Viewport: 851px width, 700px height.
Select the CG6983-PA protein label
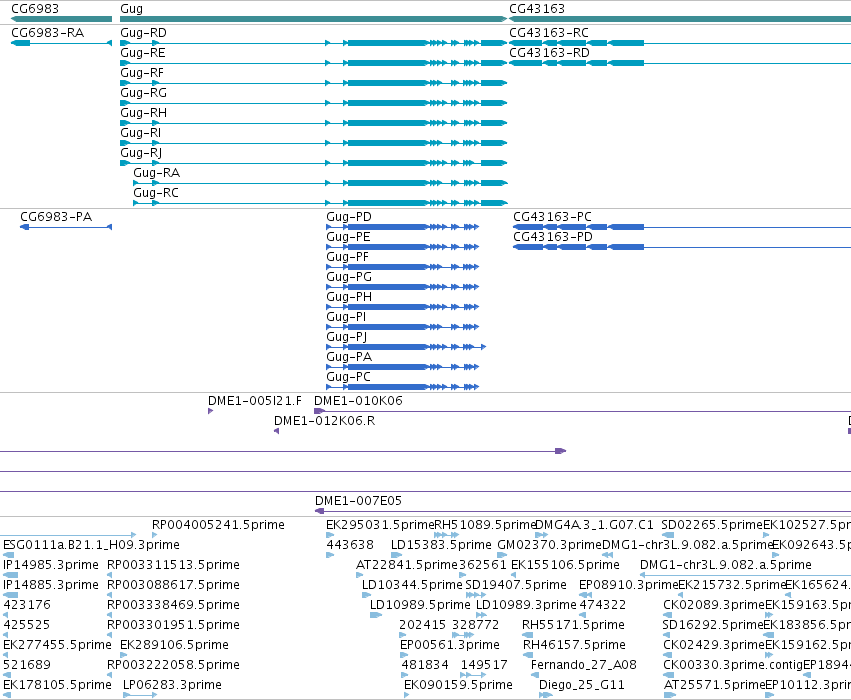(x=56, y=217)
